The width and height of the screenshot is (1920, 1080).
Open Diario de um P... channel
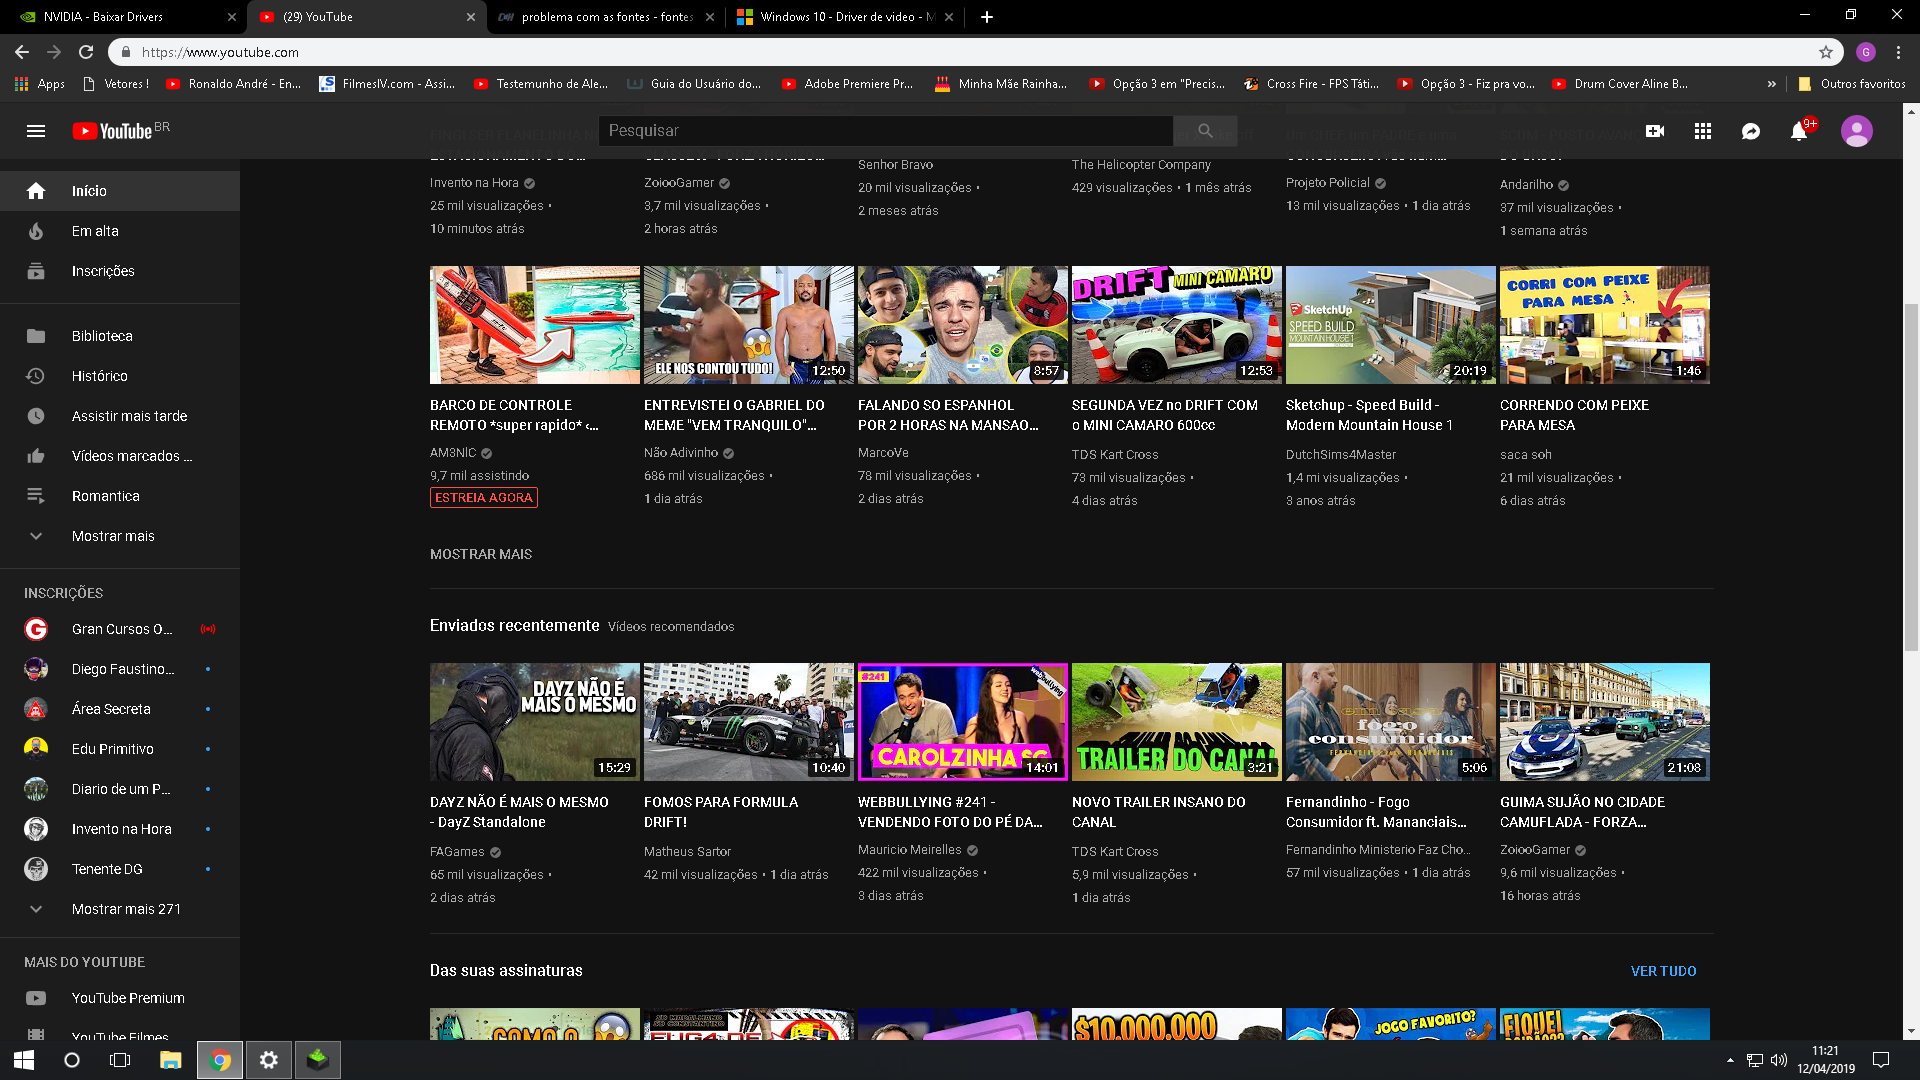[120, 789]
